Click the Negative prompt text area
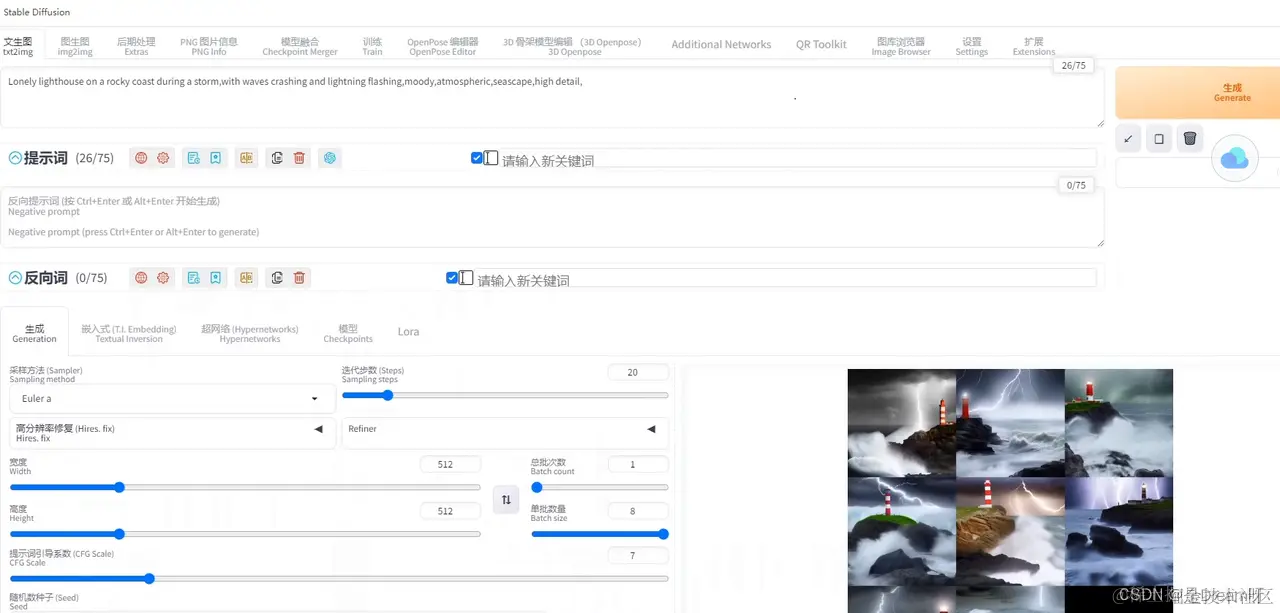 (x=552, y=217)
